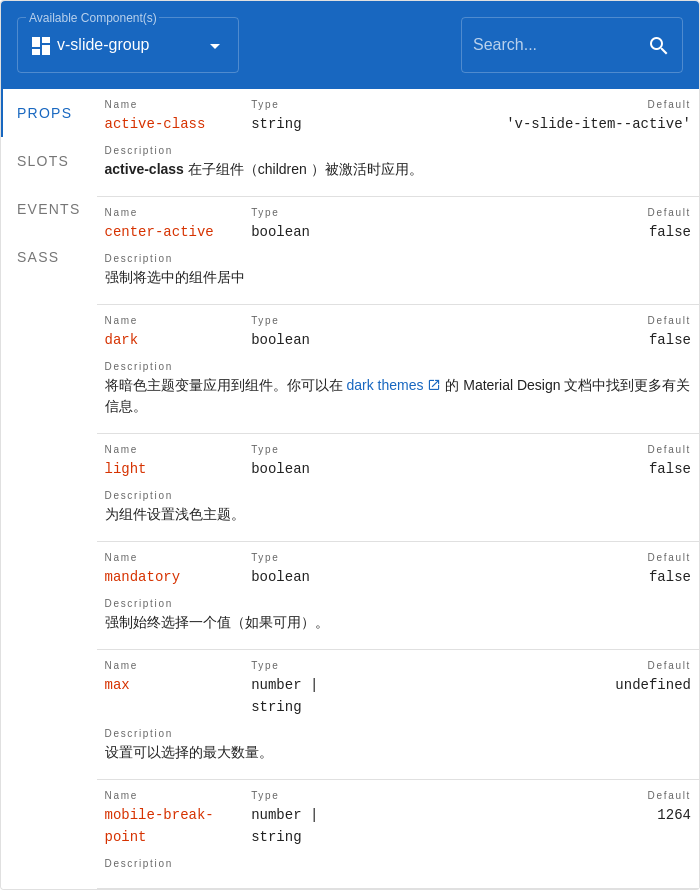
Task: Open the SASS section
Action: coord(37,257)
